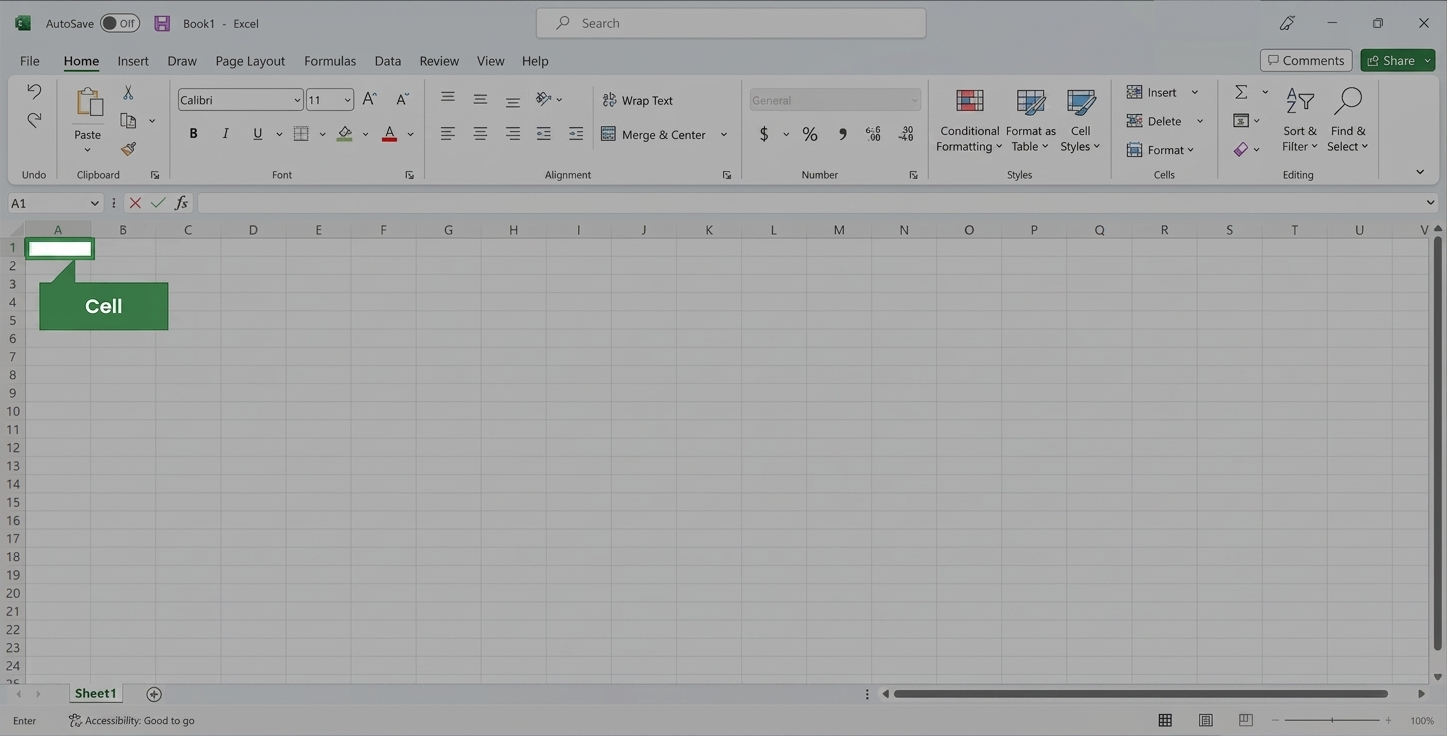1447x736 pixels.
Task: Click Accessibility: Good to go status
Action: (131, 720)
